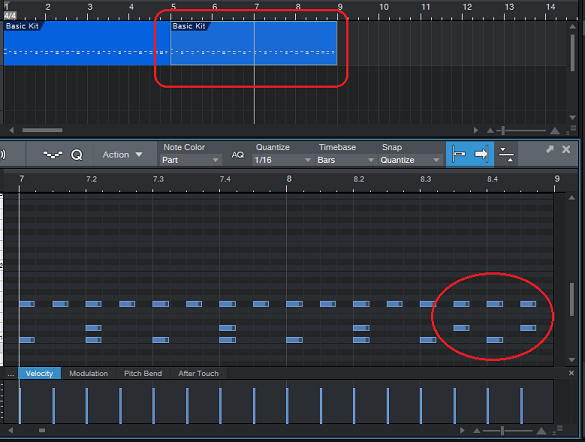This screenshot has width=585, height=442.
Task: Select the middle-row note at position 7.4
Action: (227, 328)
